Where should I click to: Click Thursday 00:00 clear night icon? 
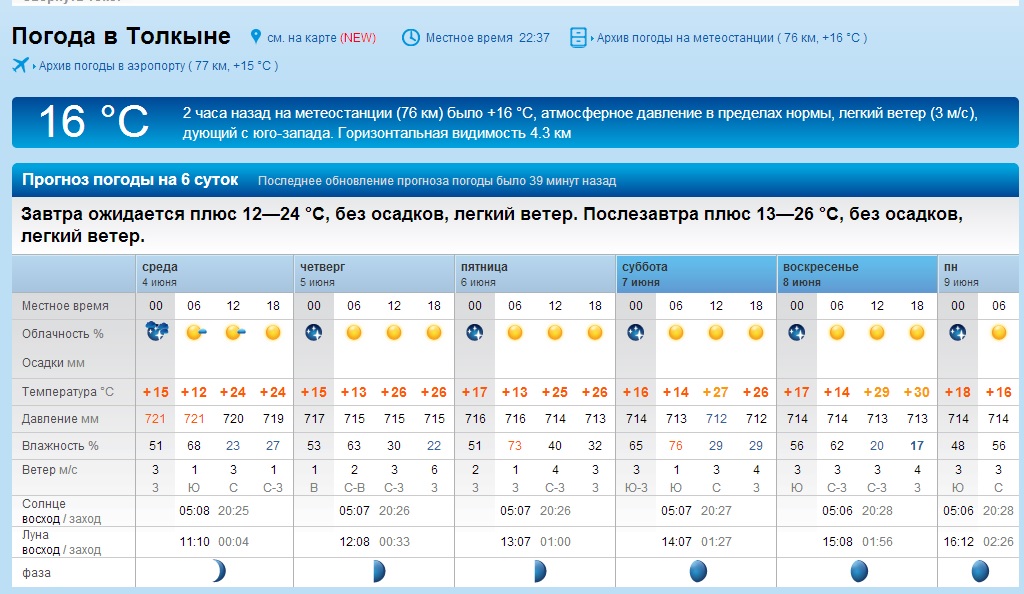pos(314,332)
